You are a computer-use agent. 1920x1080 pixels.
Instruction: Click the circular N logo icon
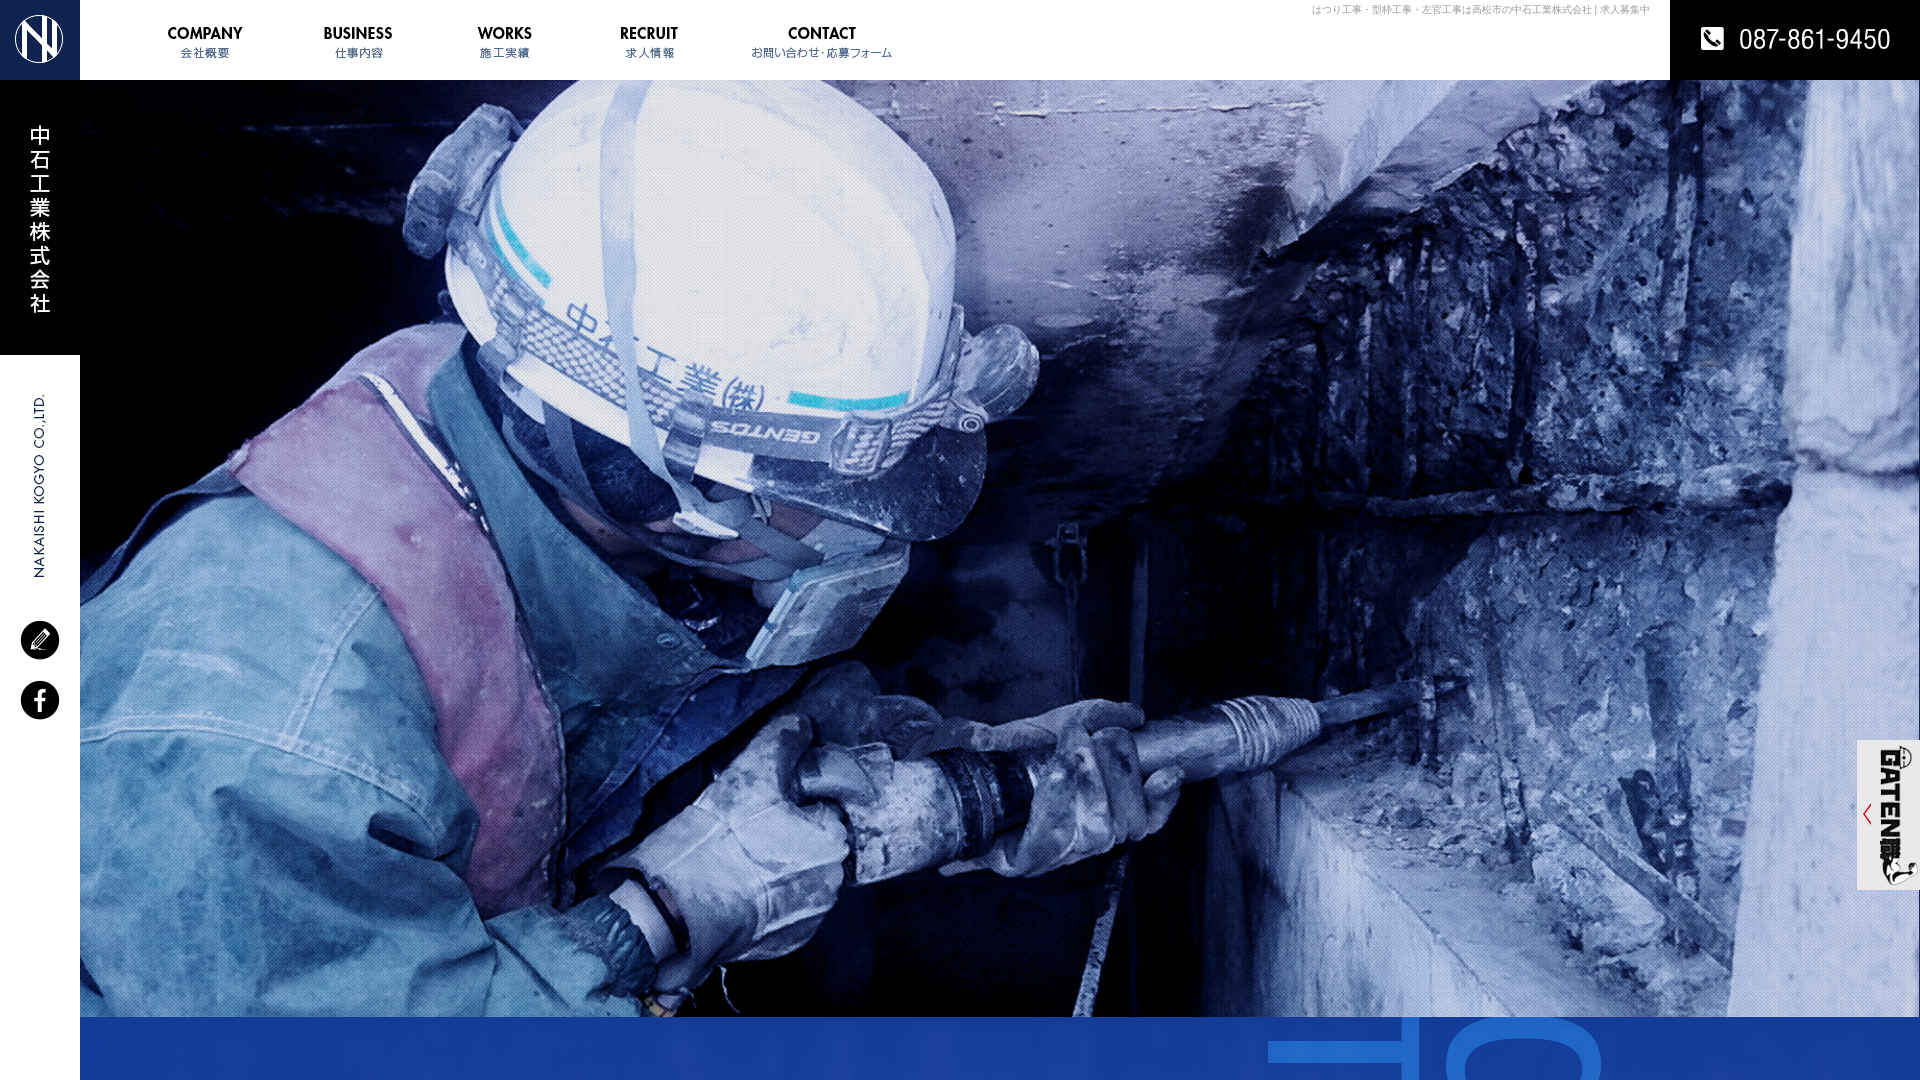click(39, 39)
